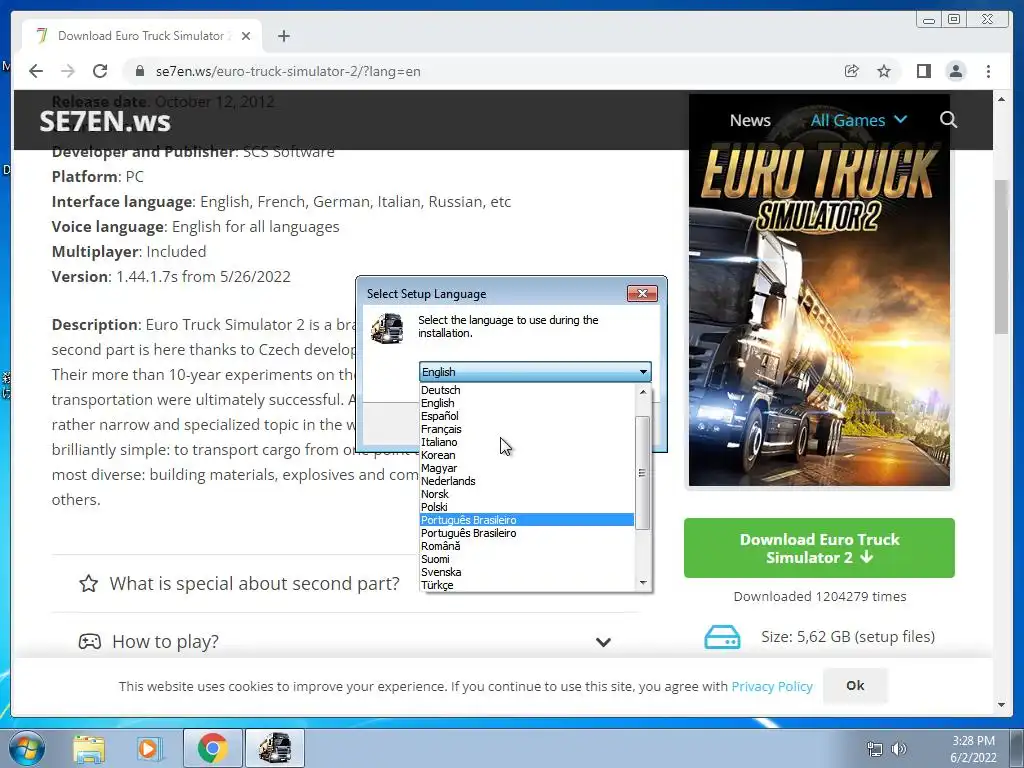This screenshot has height=768, width=1024.
Task: Click Download Euro Truck Simulator 2 button
Action: point(819,548)
